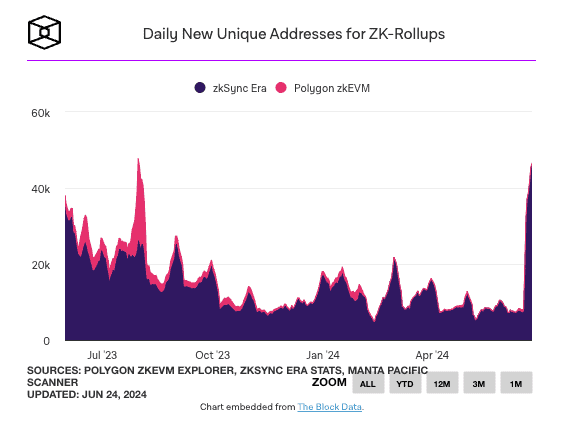Set chart zoom to ALL
This screenshot has height=432, width=565.
point(368,384)
